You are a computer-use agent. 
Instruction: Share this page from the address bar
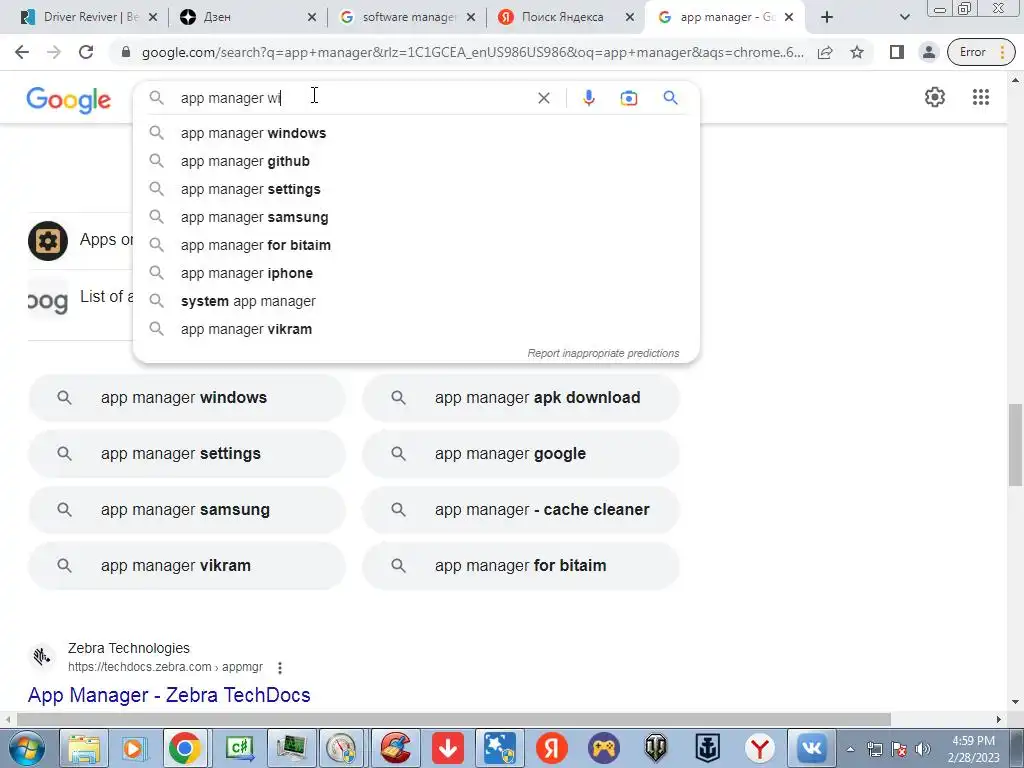pyautogui.click(x=825, y=52)
